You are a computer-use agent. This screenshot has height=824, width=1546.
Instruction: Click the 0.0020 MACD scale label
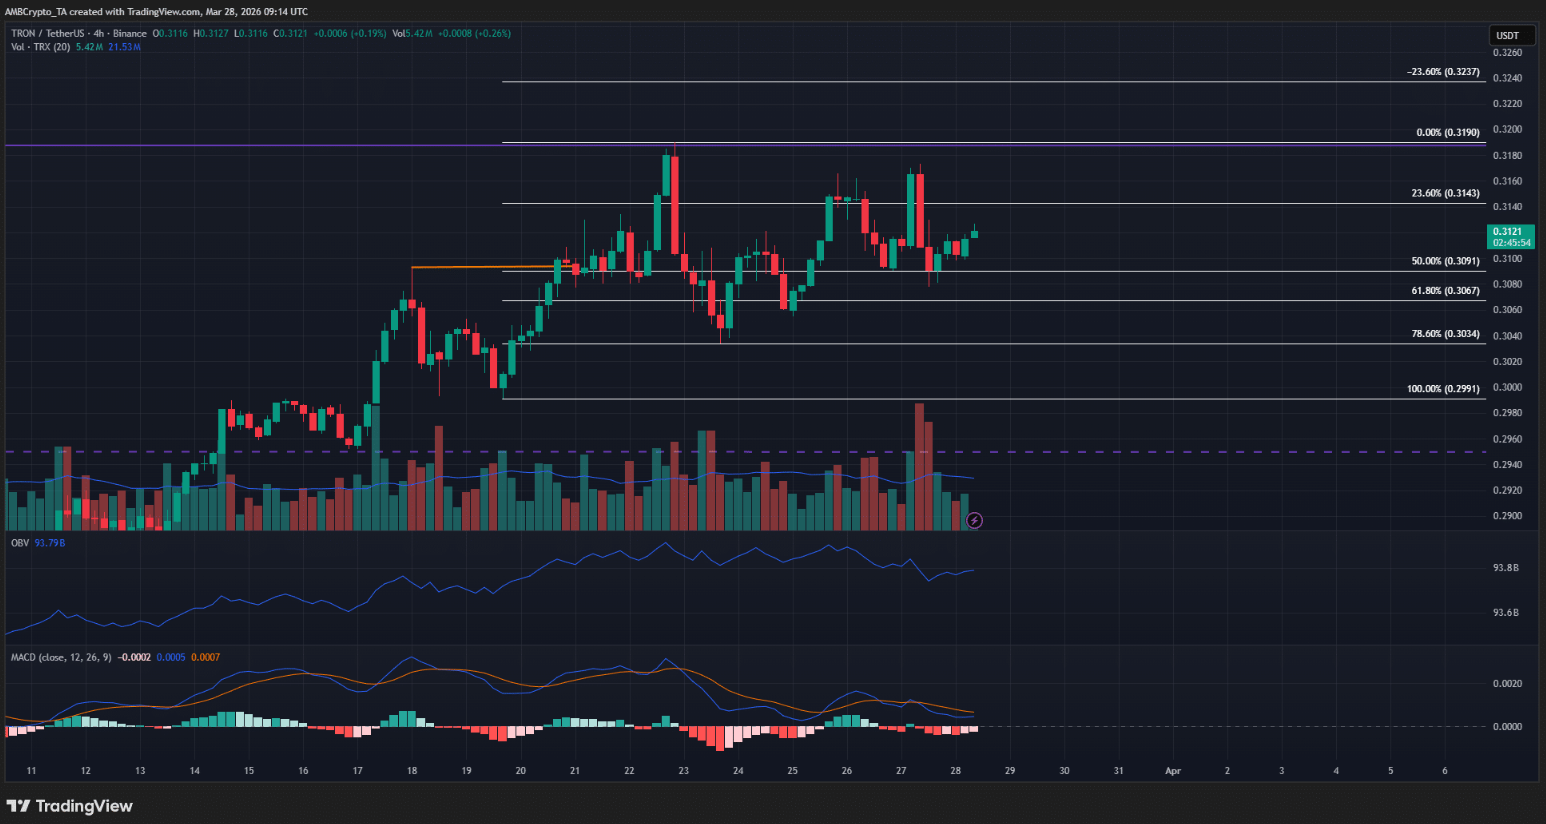(1507, 684)
